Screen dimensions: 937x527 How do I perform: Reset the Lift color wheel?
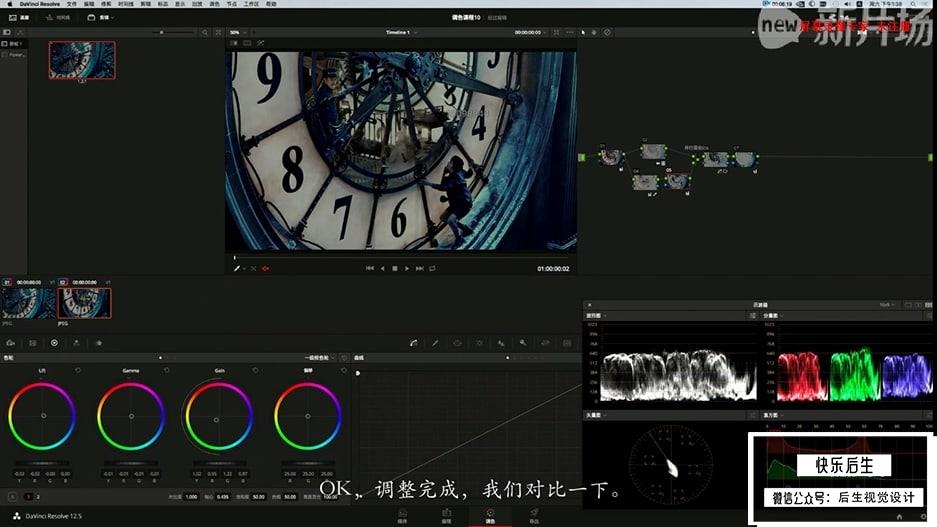[78, 370]
